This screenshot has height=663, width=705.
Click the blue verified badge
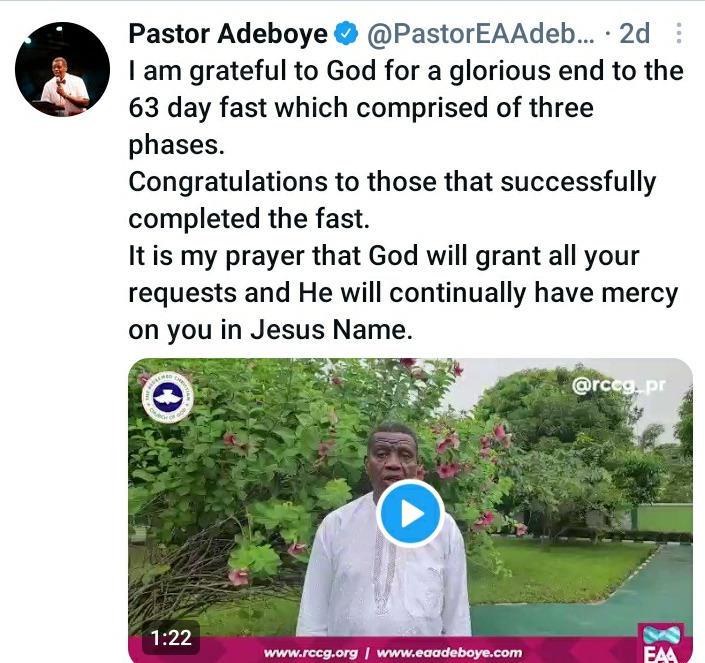[x=345, y=34]
